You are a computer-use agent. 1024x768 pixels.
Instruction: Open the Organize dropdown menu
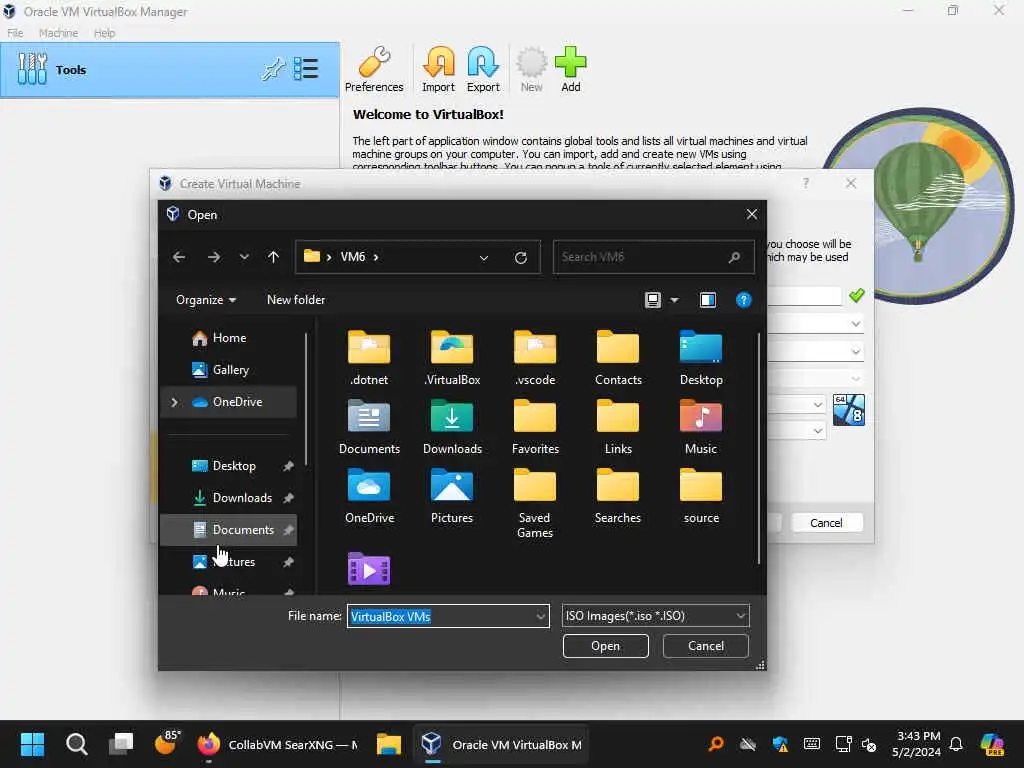tap(206, 300)
